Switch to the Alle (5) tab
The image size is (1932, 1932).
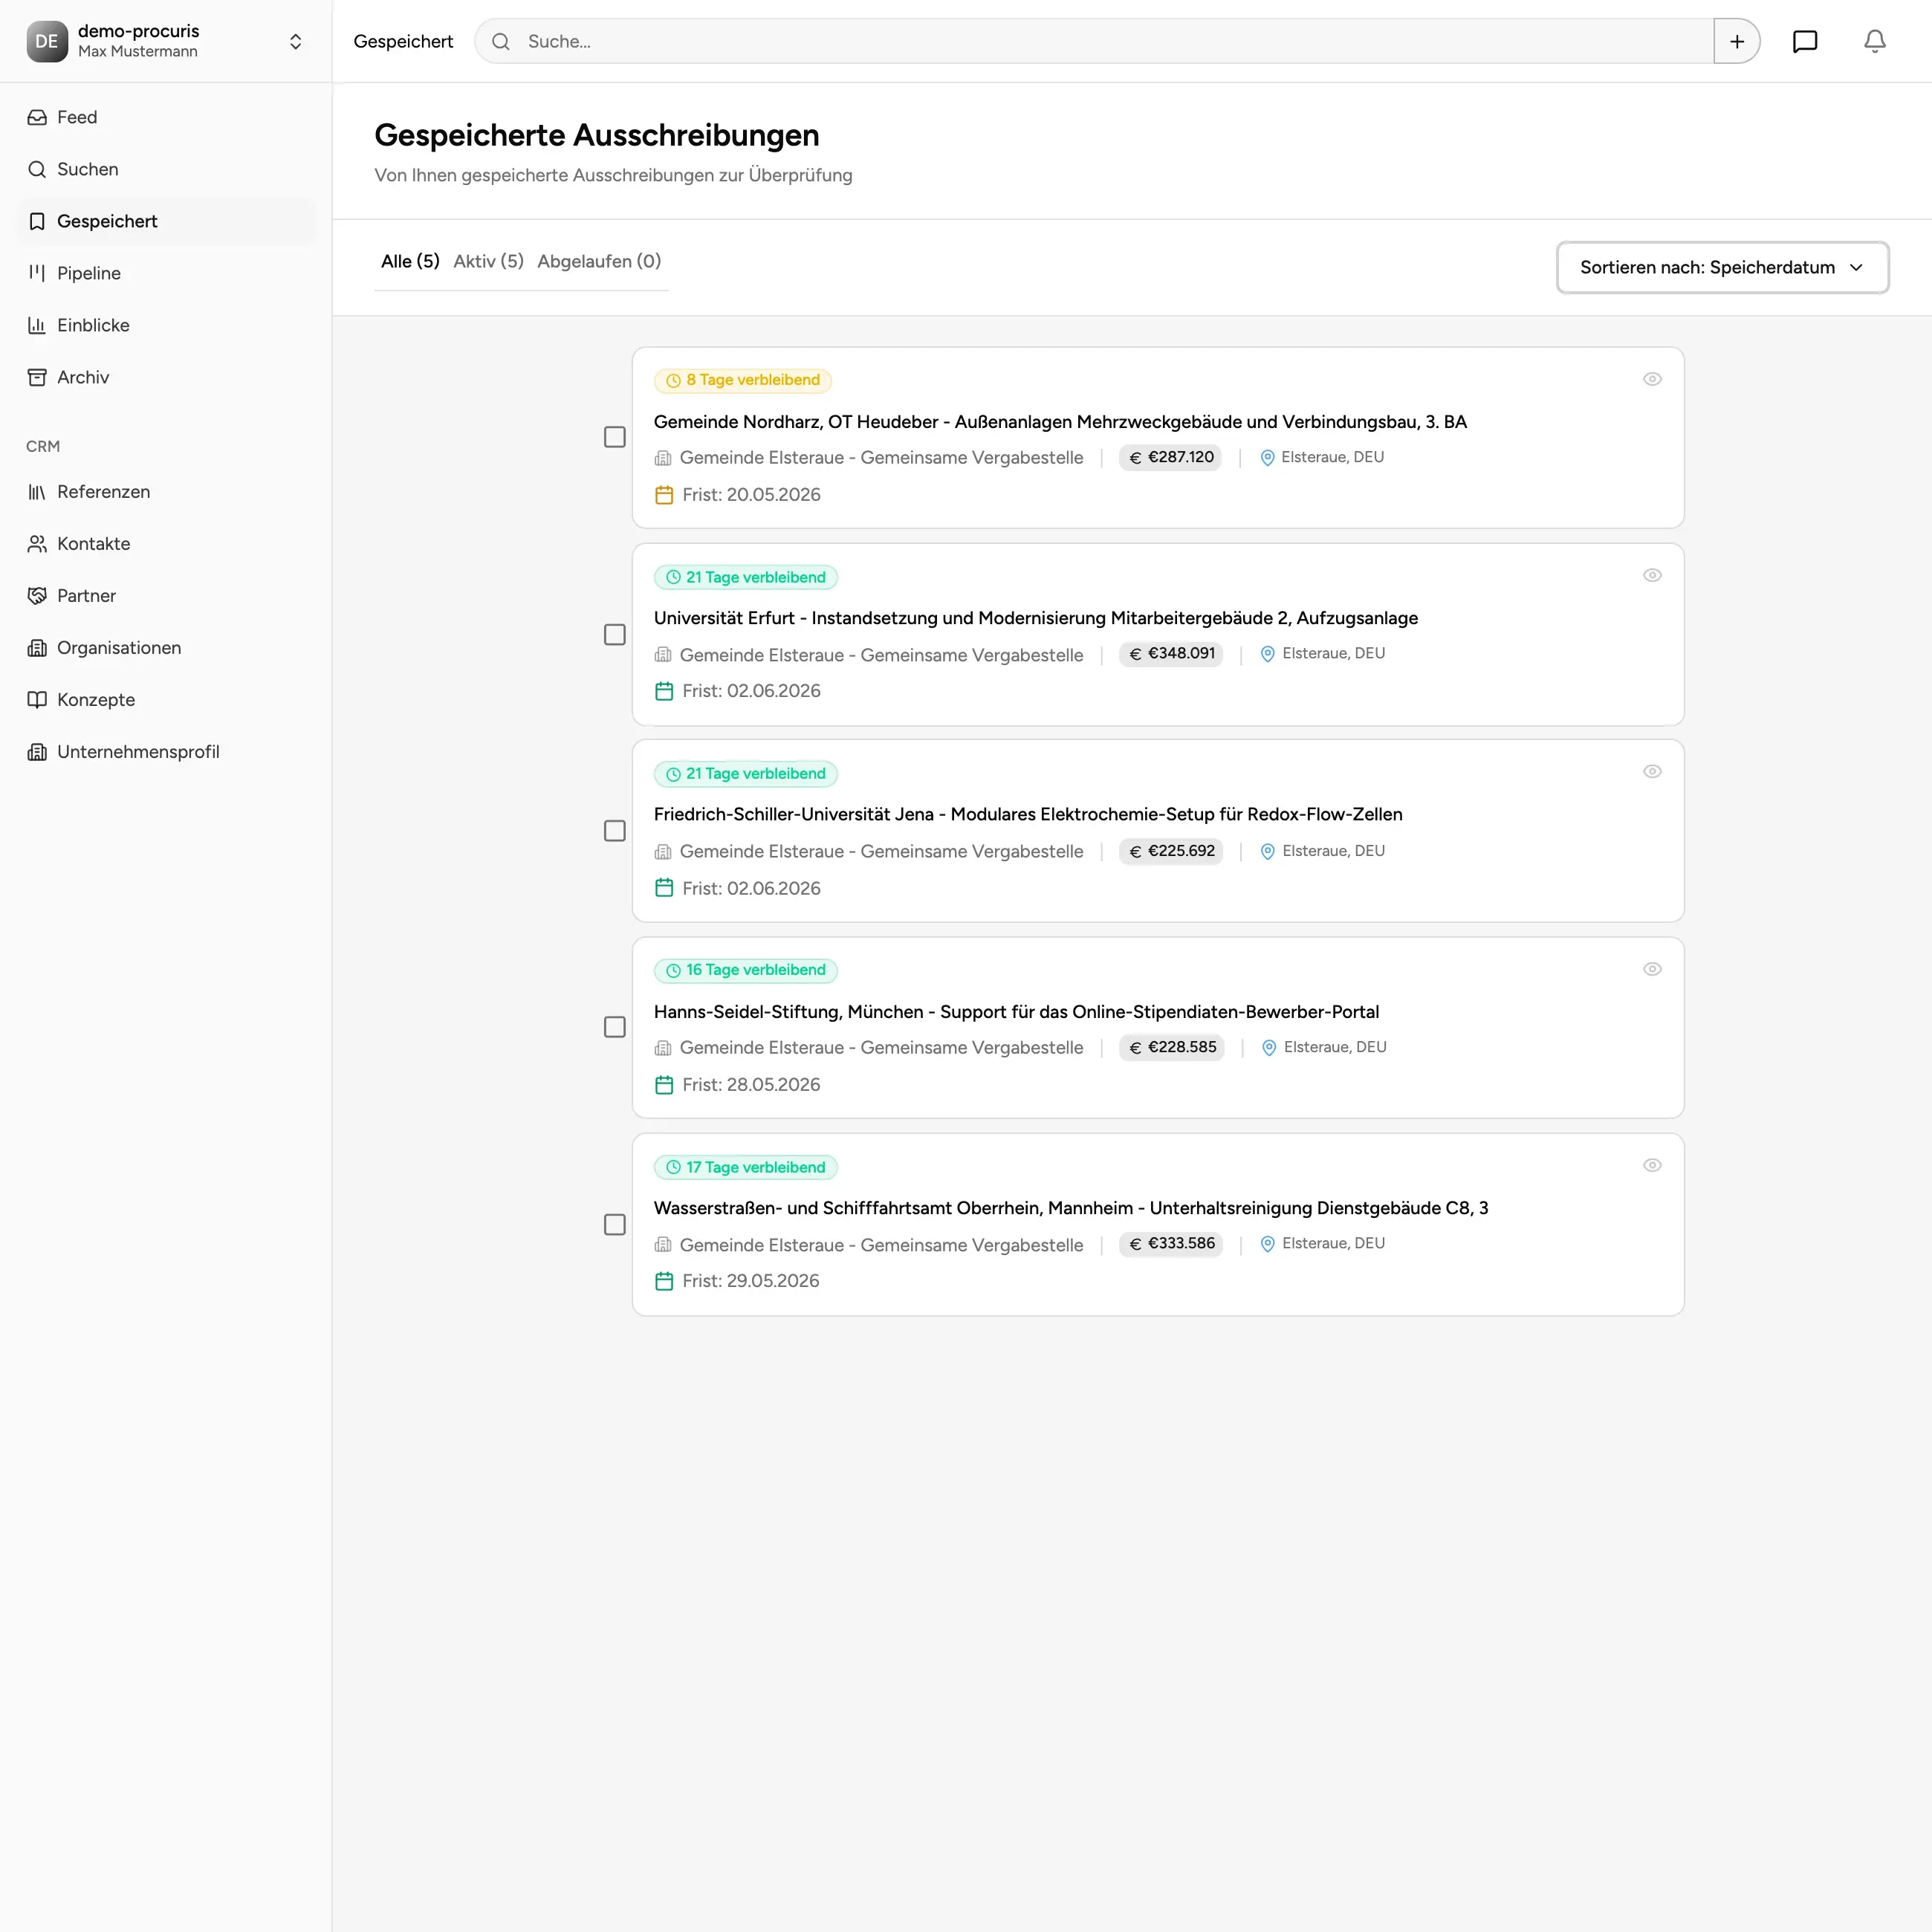tap(410, 261)
